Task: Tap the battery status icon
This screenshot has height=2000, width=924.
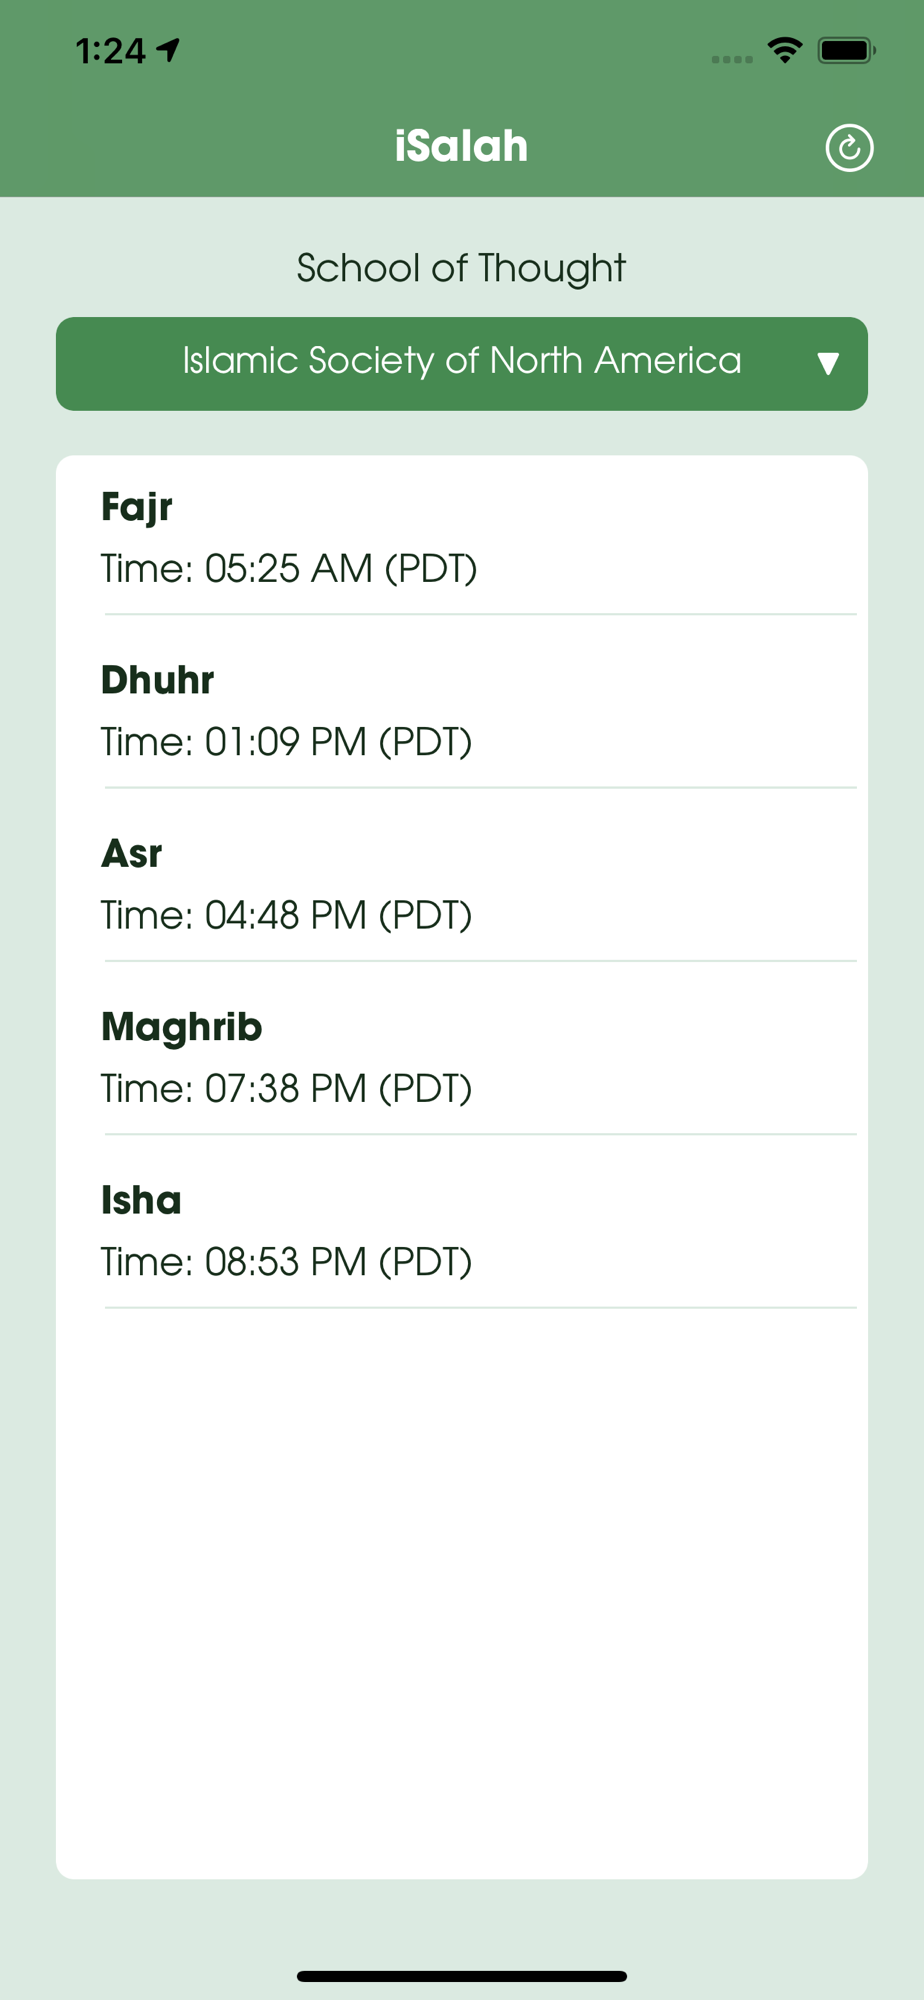Action: 846,50
